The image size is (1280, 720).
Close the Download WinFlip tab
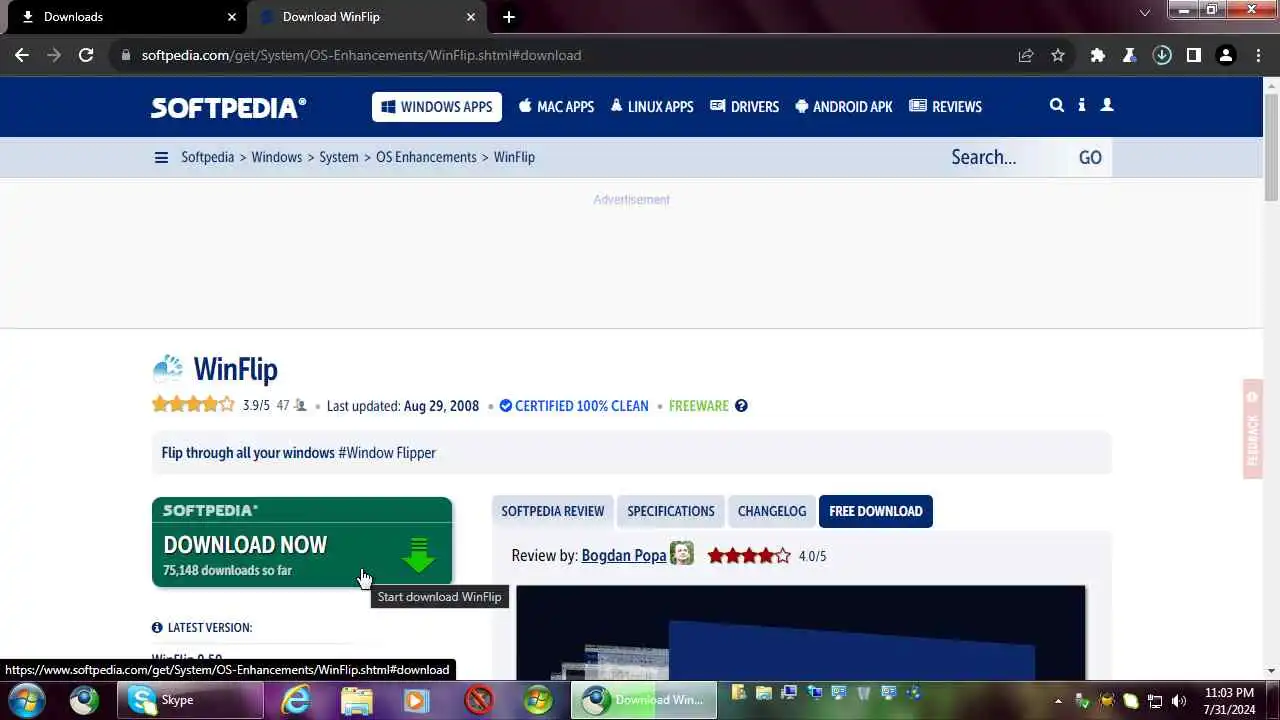[x=471, y=17]
